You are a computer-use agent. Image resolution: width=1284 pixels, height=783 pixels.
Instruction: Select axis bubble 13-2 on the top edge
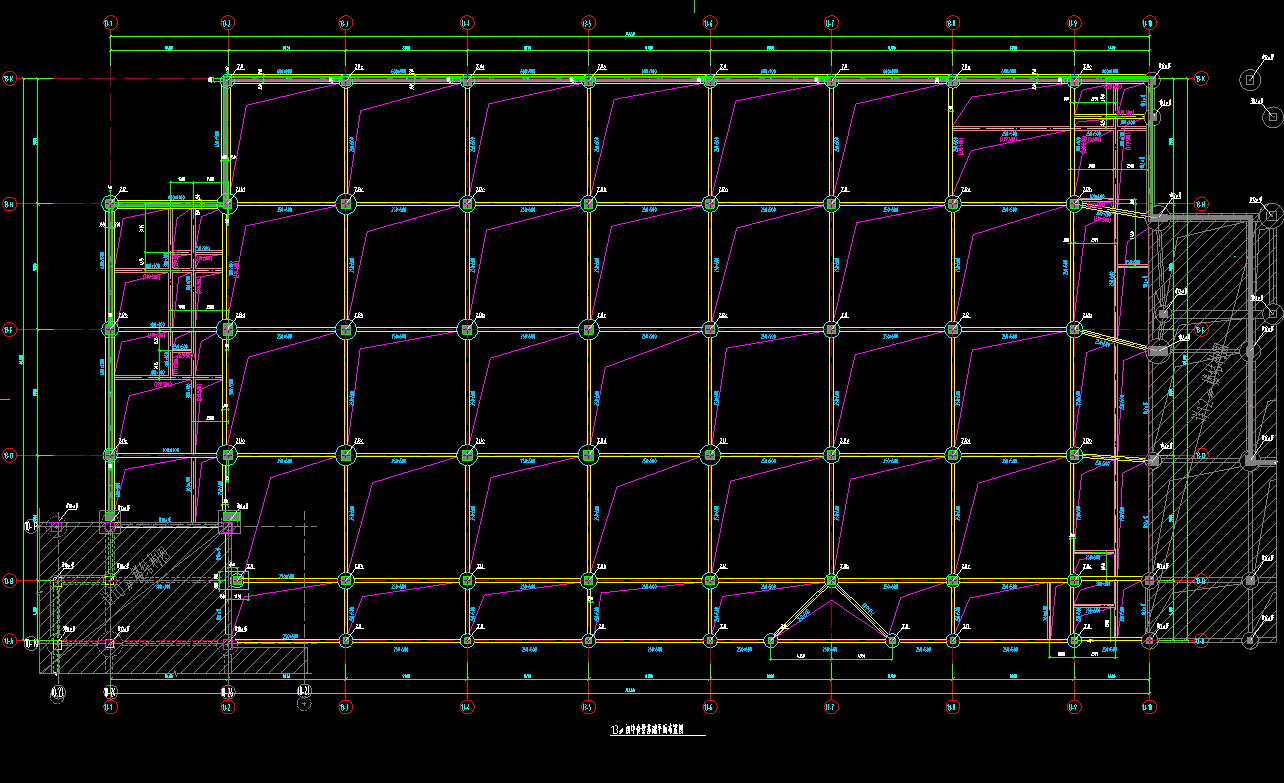(226, 22)
